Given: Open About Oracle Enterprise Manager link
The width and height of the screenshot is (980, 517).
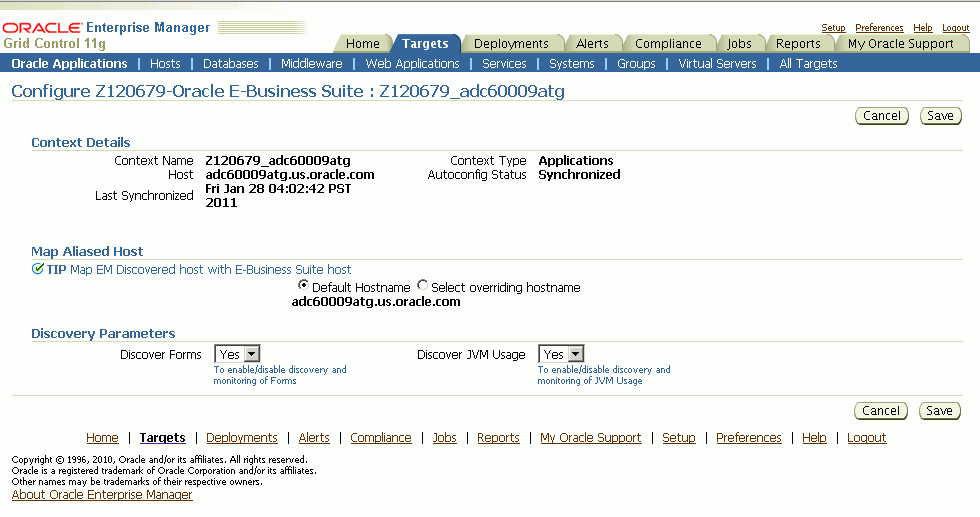Looking at the screenshot, I should pos(102,494).
